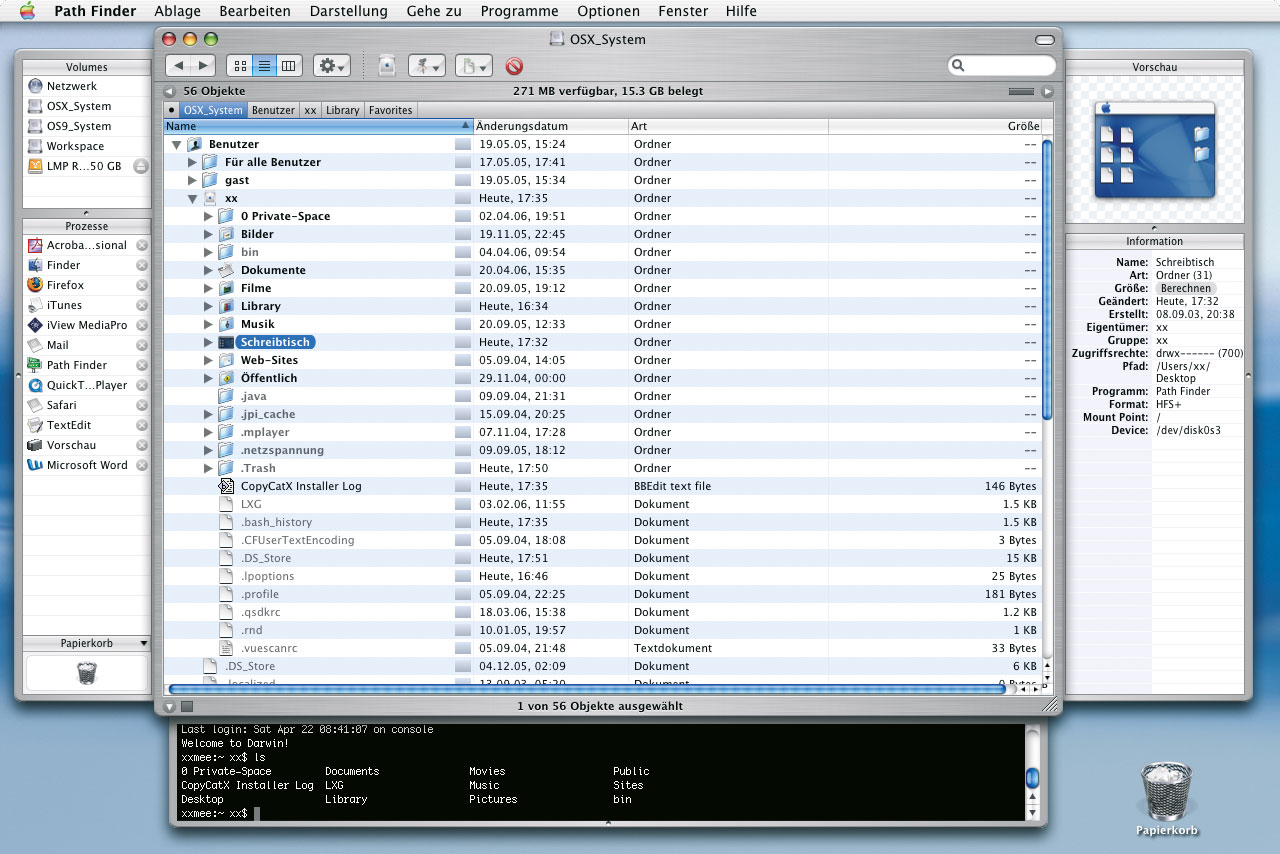
Task: Open the Ablage menu
Action: (x=177, y=11)
